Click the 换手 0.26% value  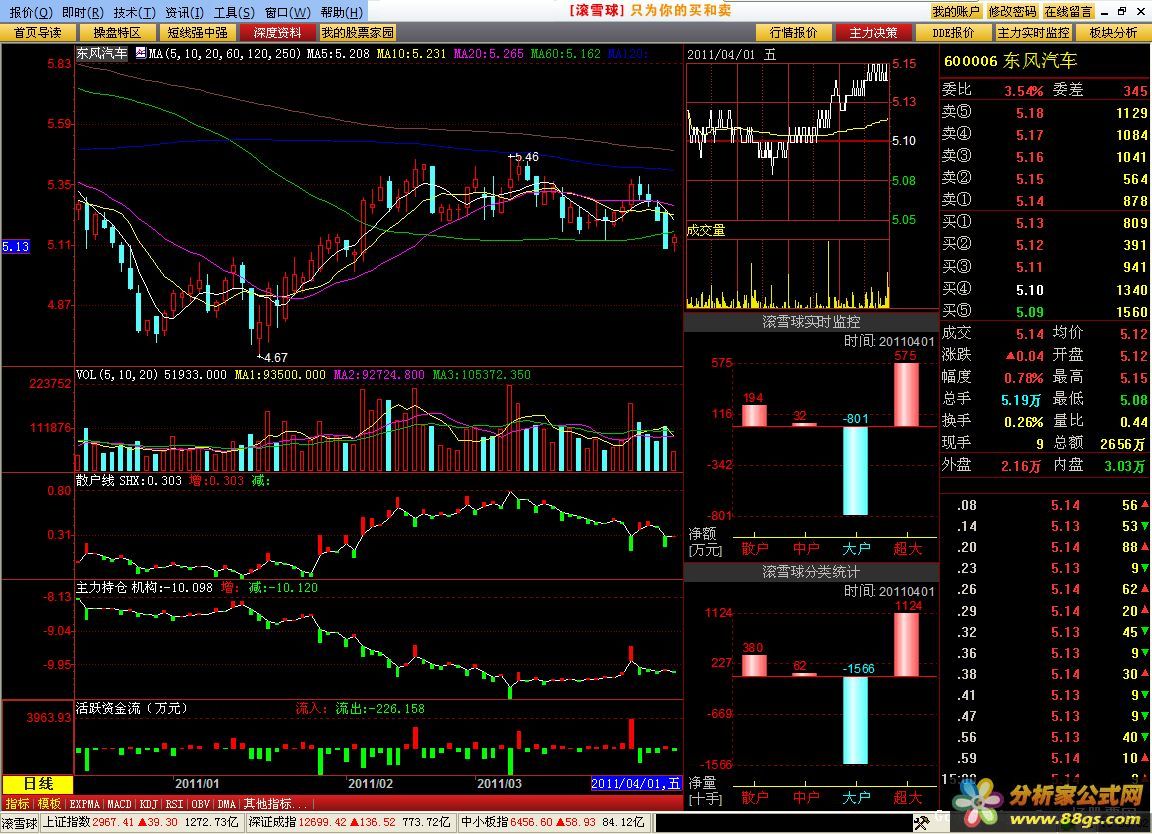(1023, 422)
